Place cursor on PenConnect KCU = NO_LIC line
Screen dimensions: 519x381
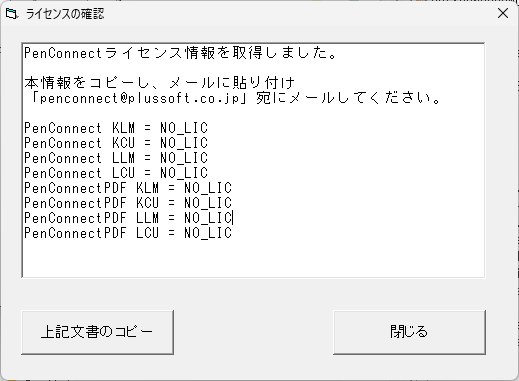[x=116, y=143]
